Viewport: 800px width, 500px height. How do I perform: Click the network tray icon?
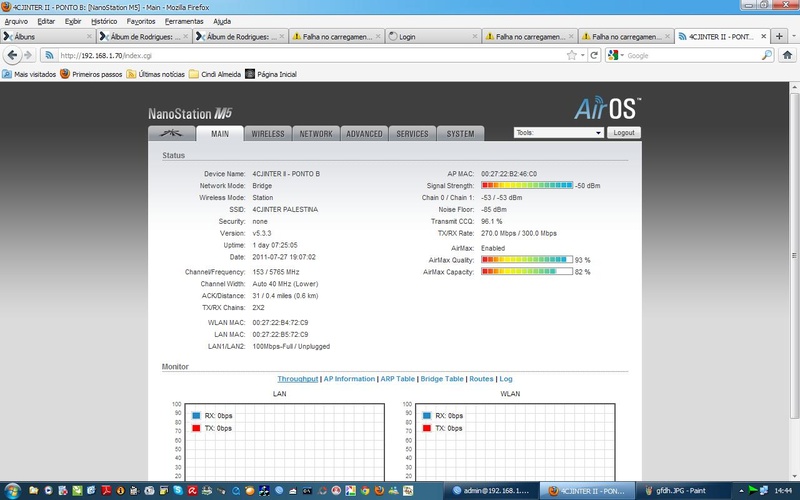(765, 491)
